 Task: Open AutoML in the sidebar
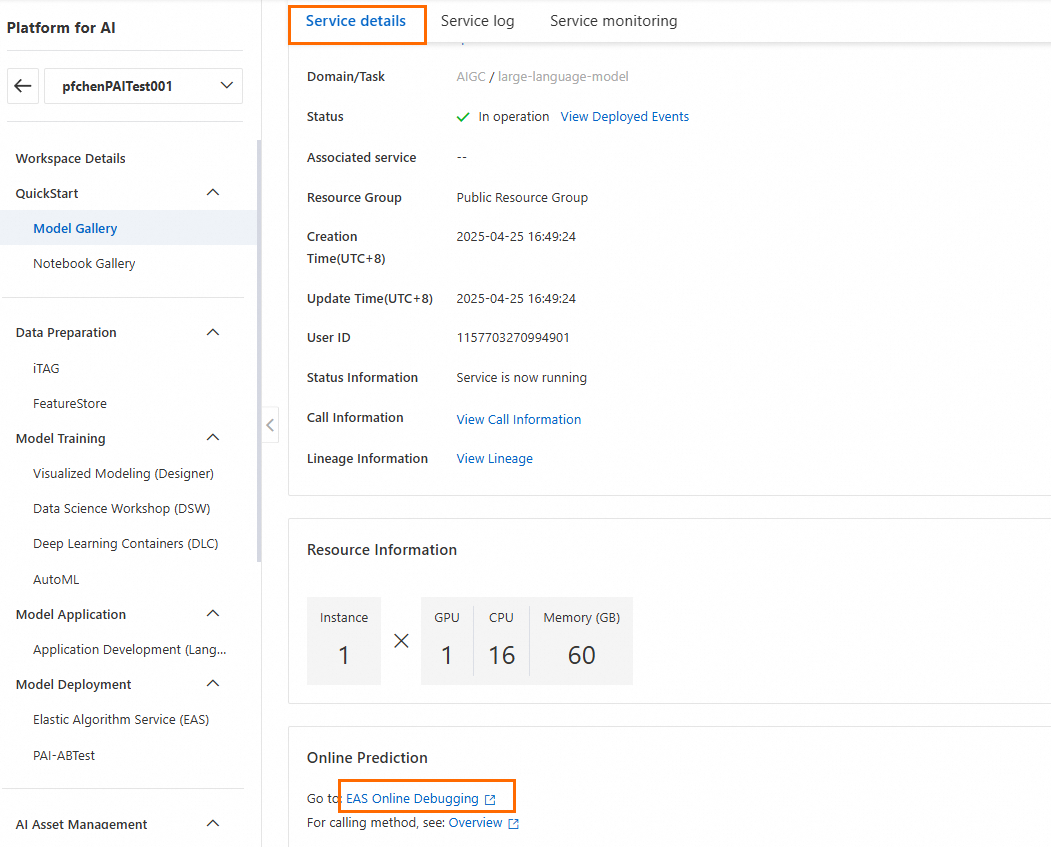pyautogui.click(x=56, y=580)
